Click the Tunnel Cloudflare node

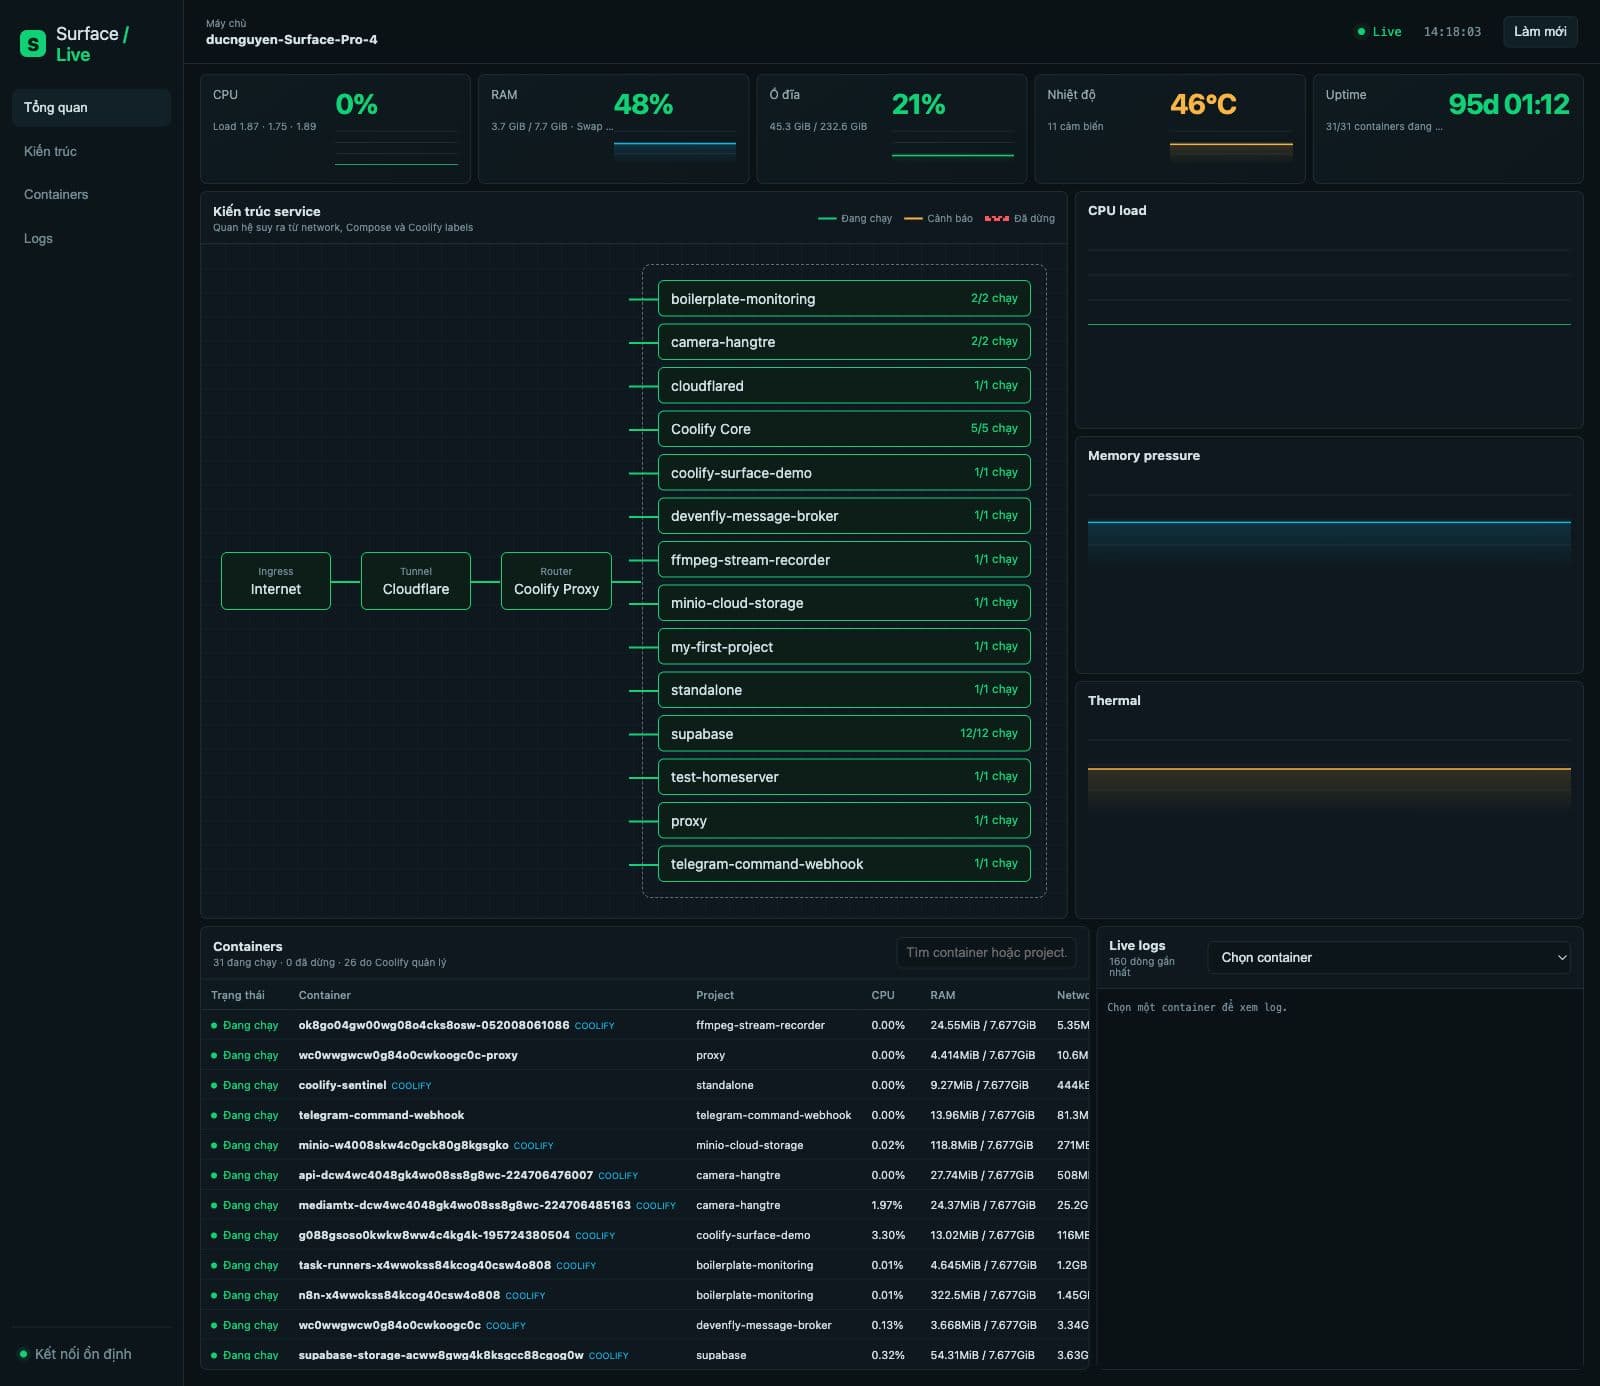tap(416, 581)
